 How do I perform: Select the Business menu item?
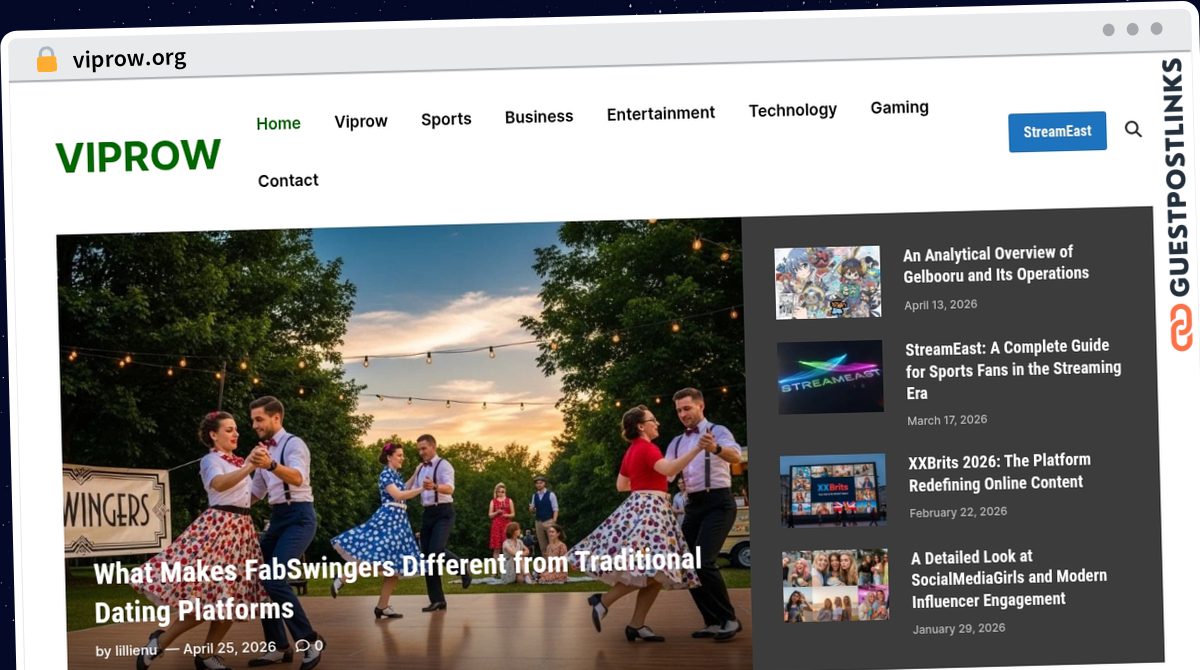(539, 116)
